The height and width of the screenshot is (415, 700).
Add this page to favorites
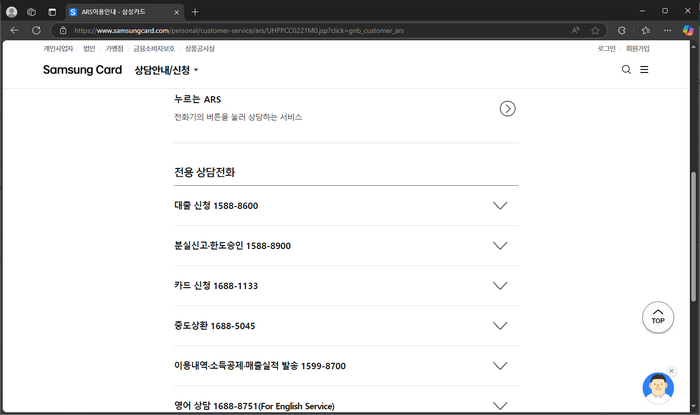click(595, 30)
